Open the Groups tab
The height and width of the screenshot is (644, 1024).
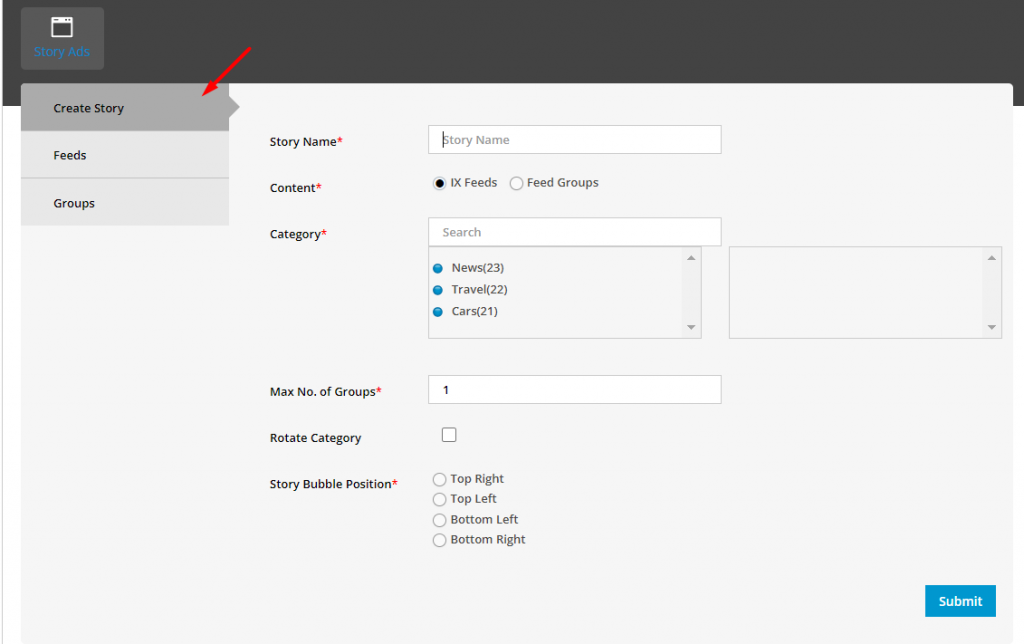(125, 203)
